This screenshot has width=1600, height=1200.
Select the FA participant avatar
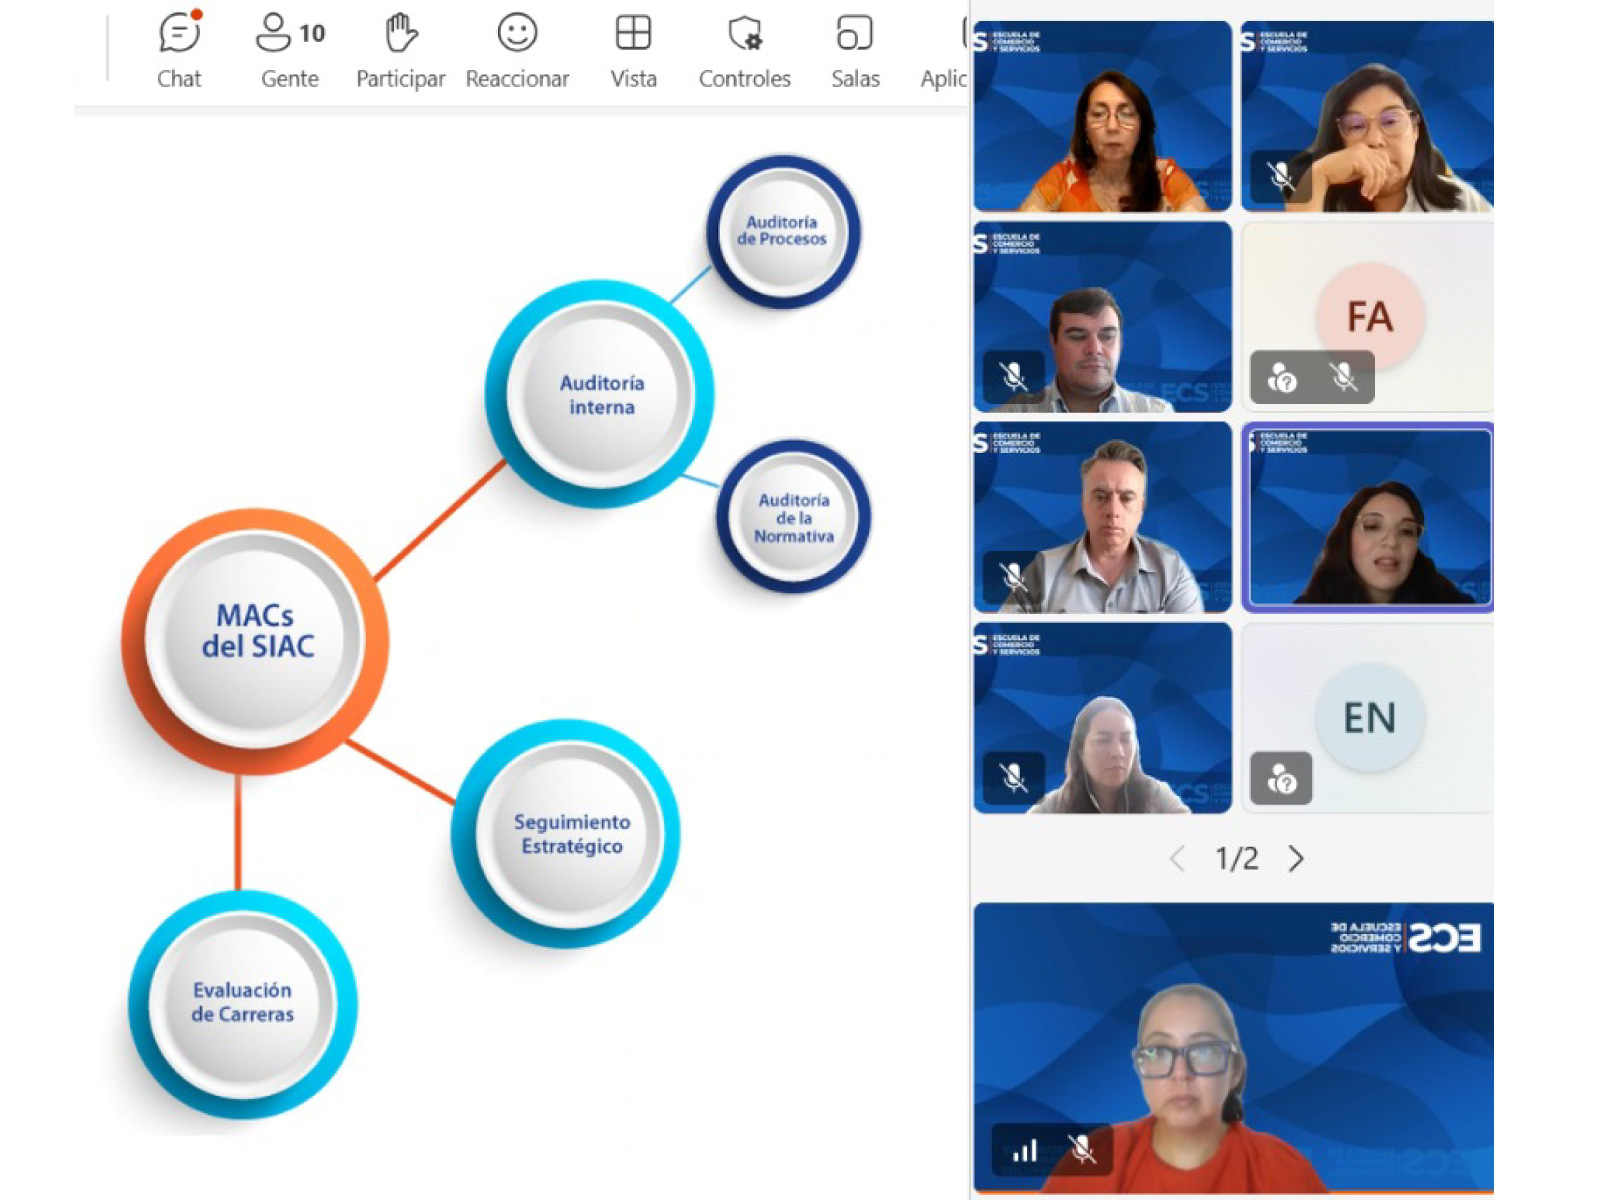click(1369, 316)
